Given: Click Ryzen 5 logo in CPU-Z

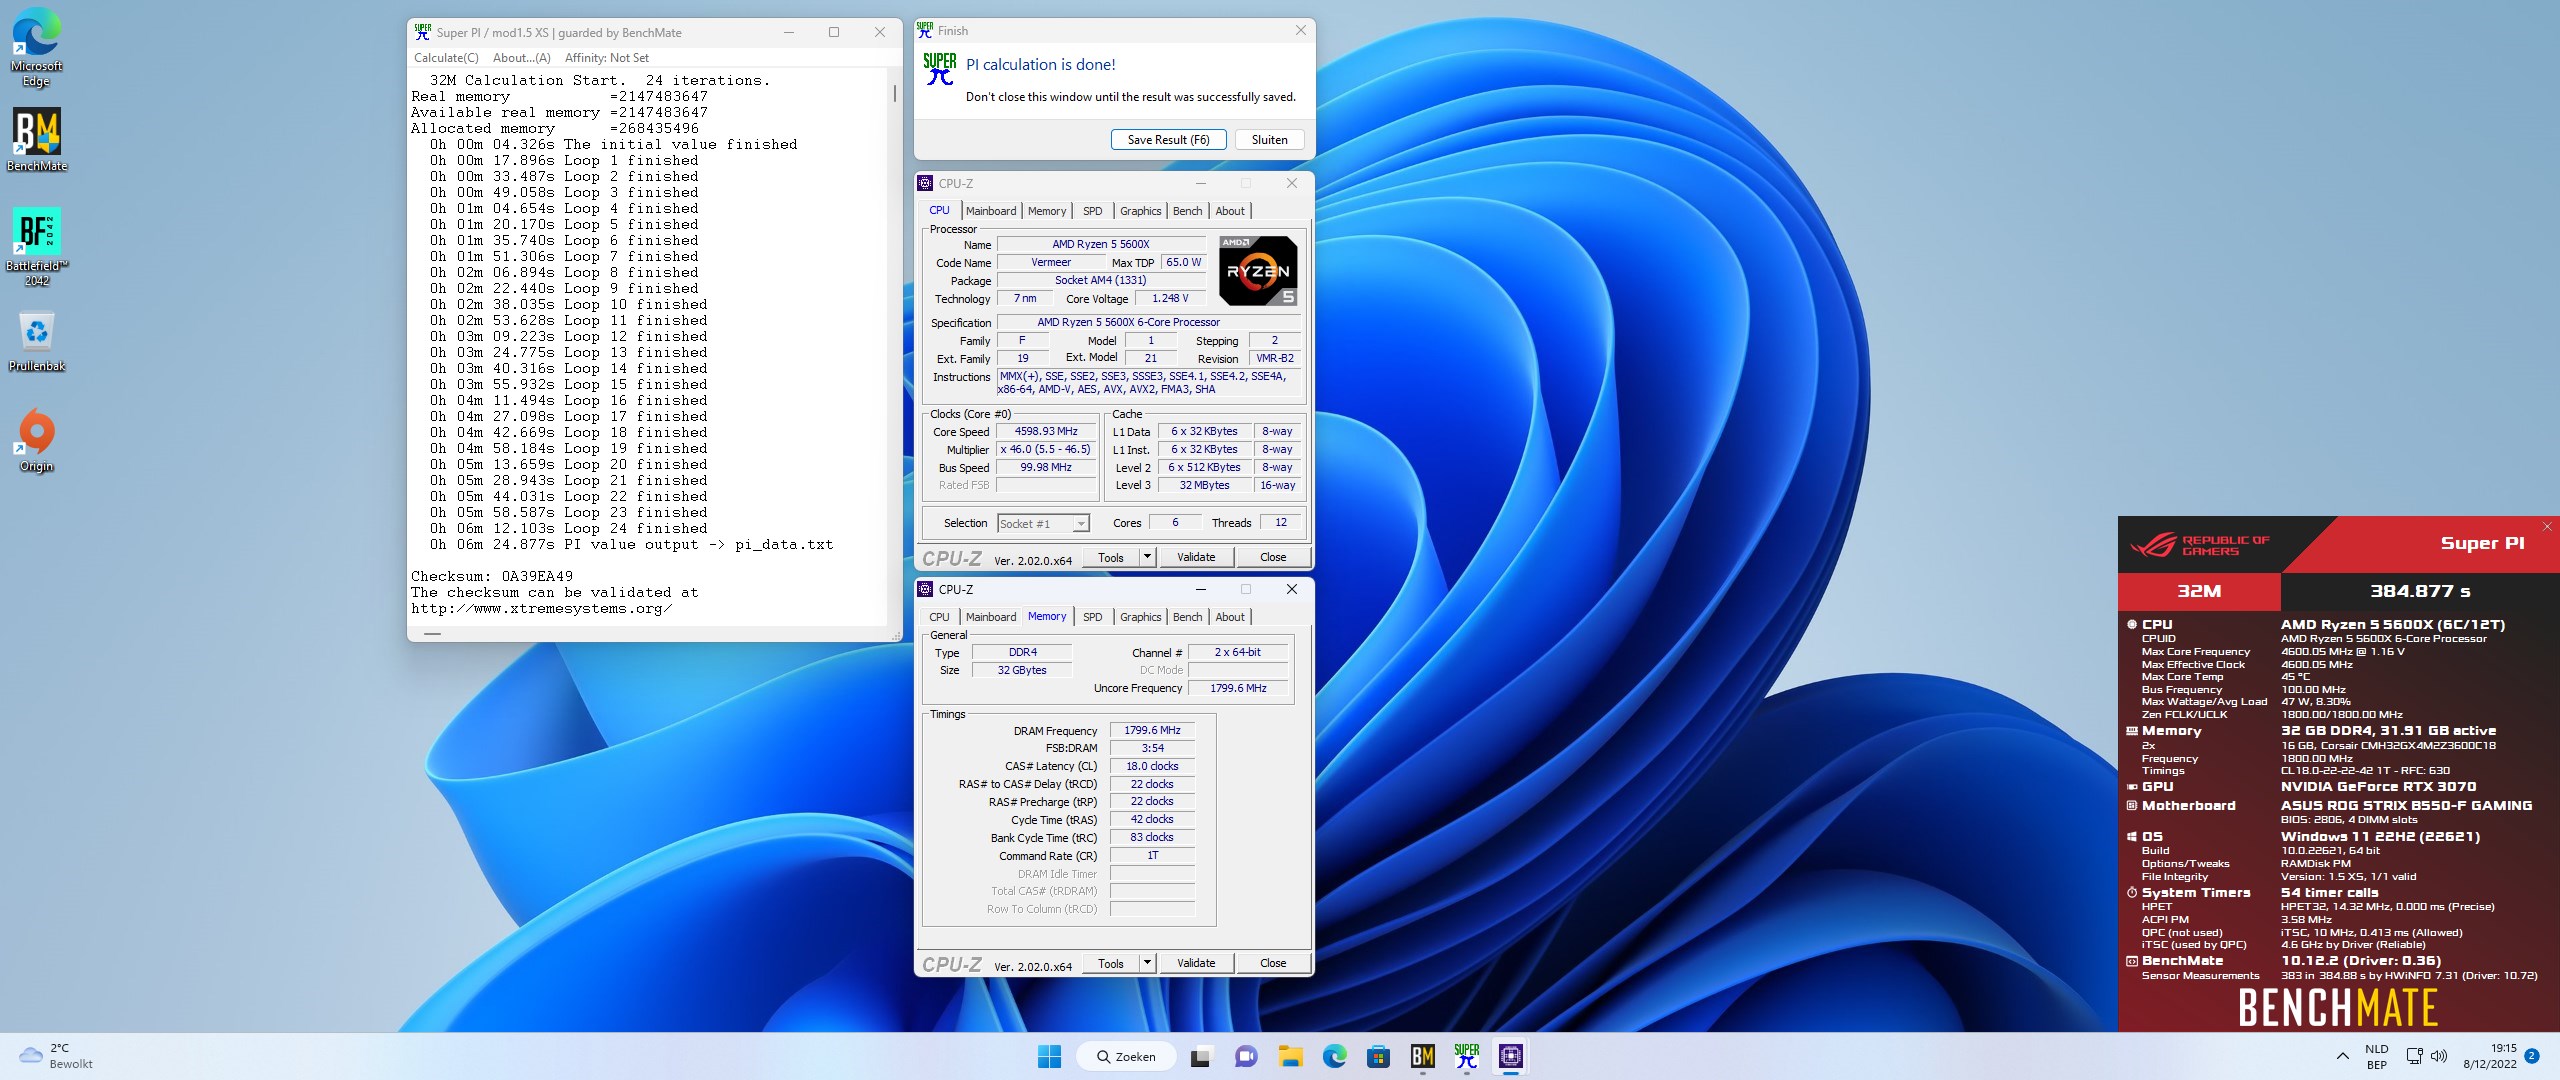Looking at the screenshot, I should (x=1258, y=270).
